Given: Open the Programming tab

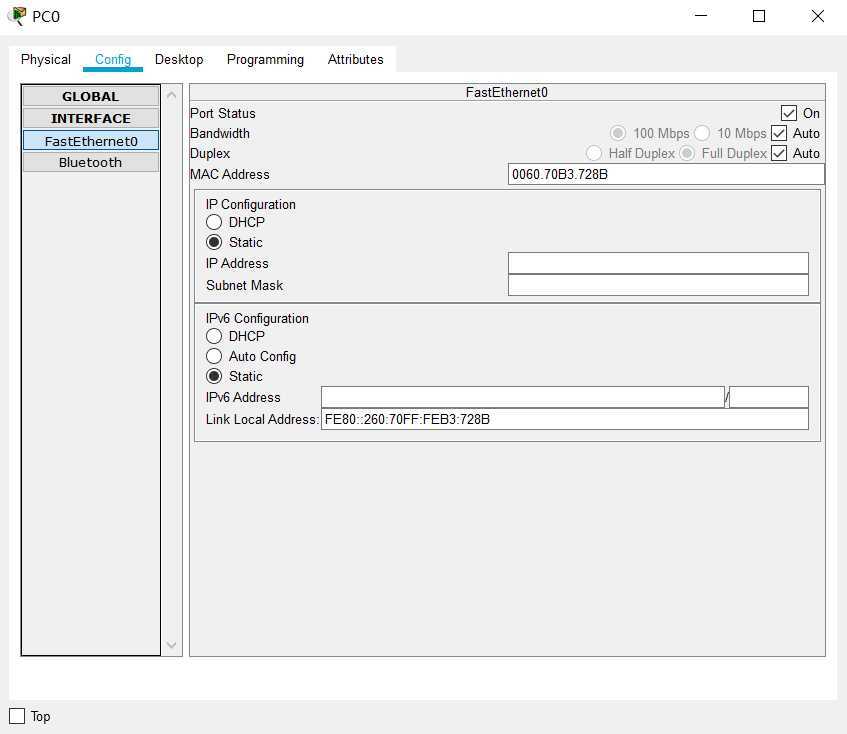Looking at the screenshot, I should click(x=265, y=59).
